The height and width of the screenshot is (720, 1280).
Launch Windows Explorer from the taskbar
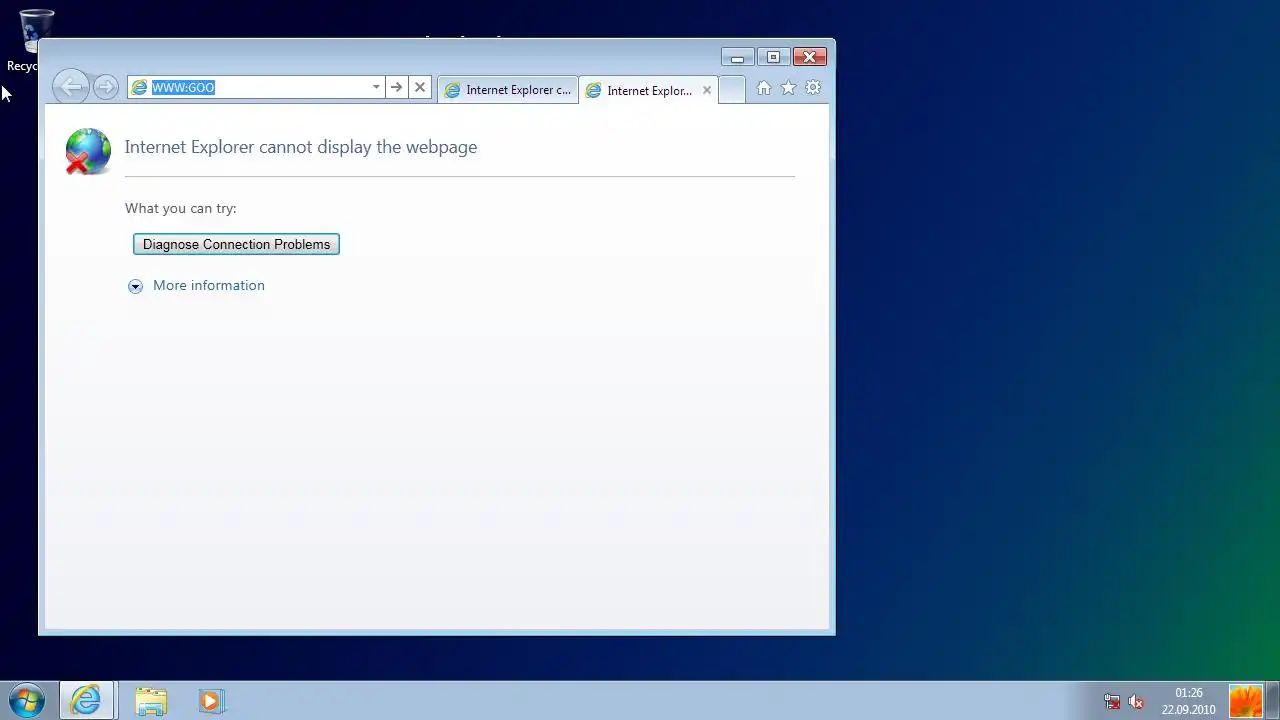point(151,700)
